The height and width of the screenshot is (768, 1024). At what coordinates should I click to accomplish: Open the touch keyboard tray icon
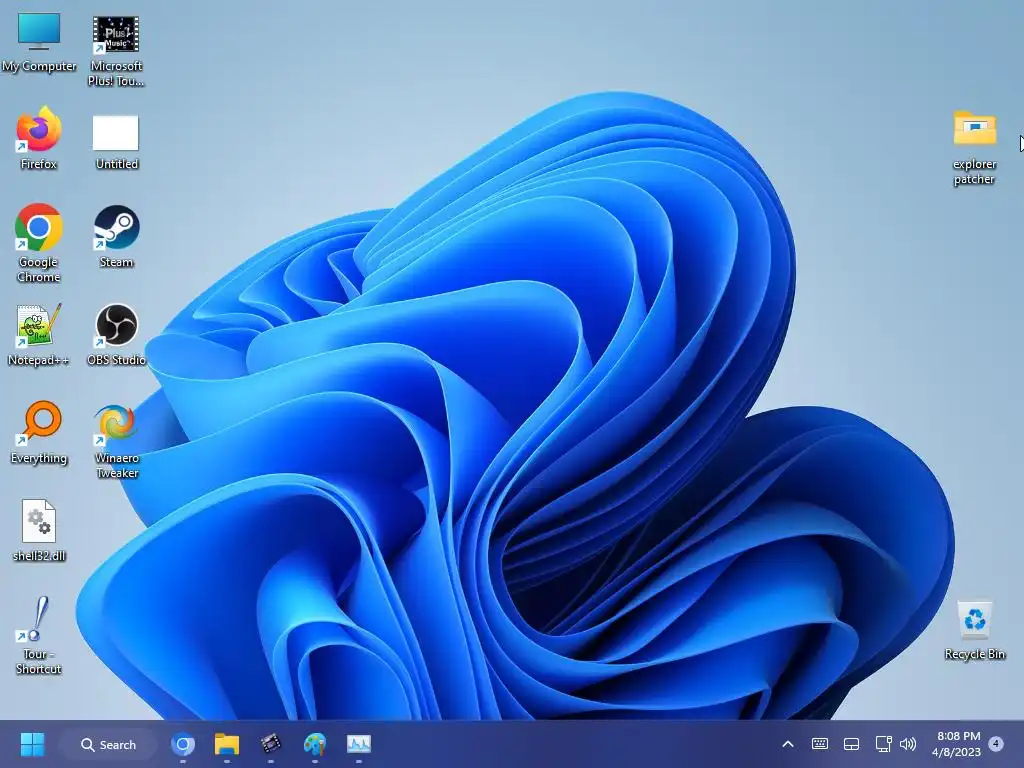pyautogui.click(x=820, y=744)
